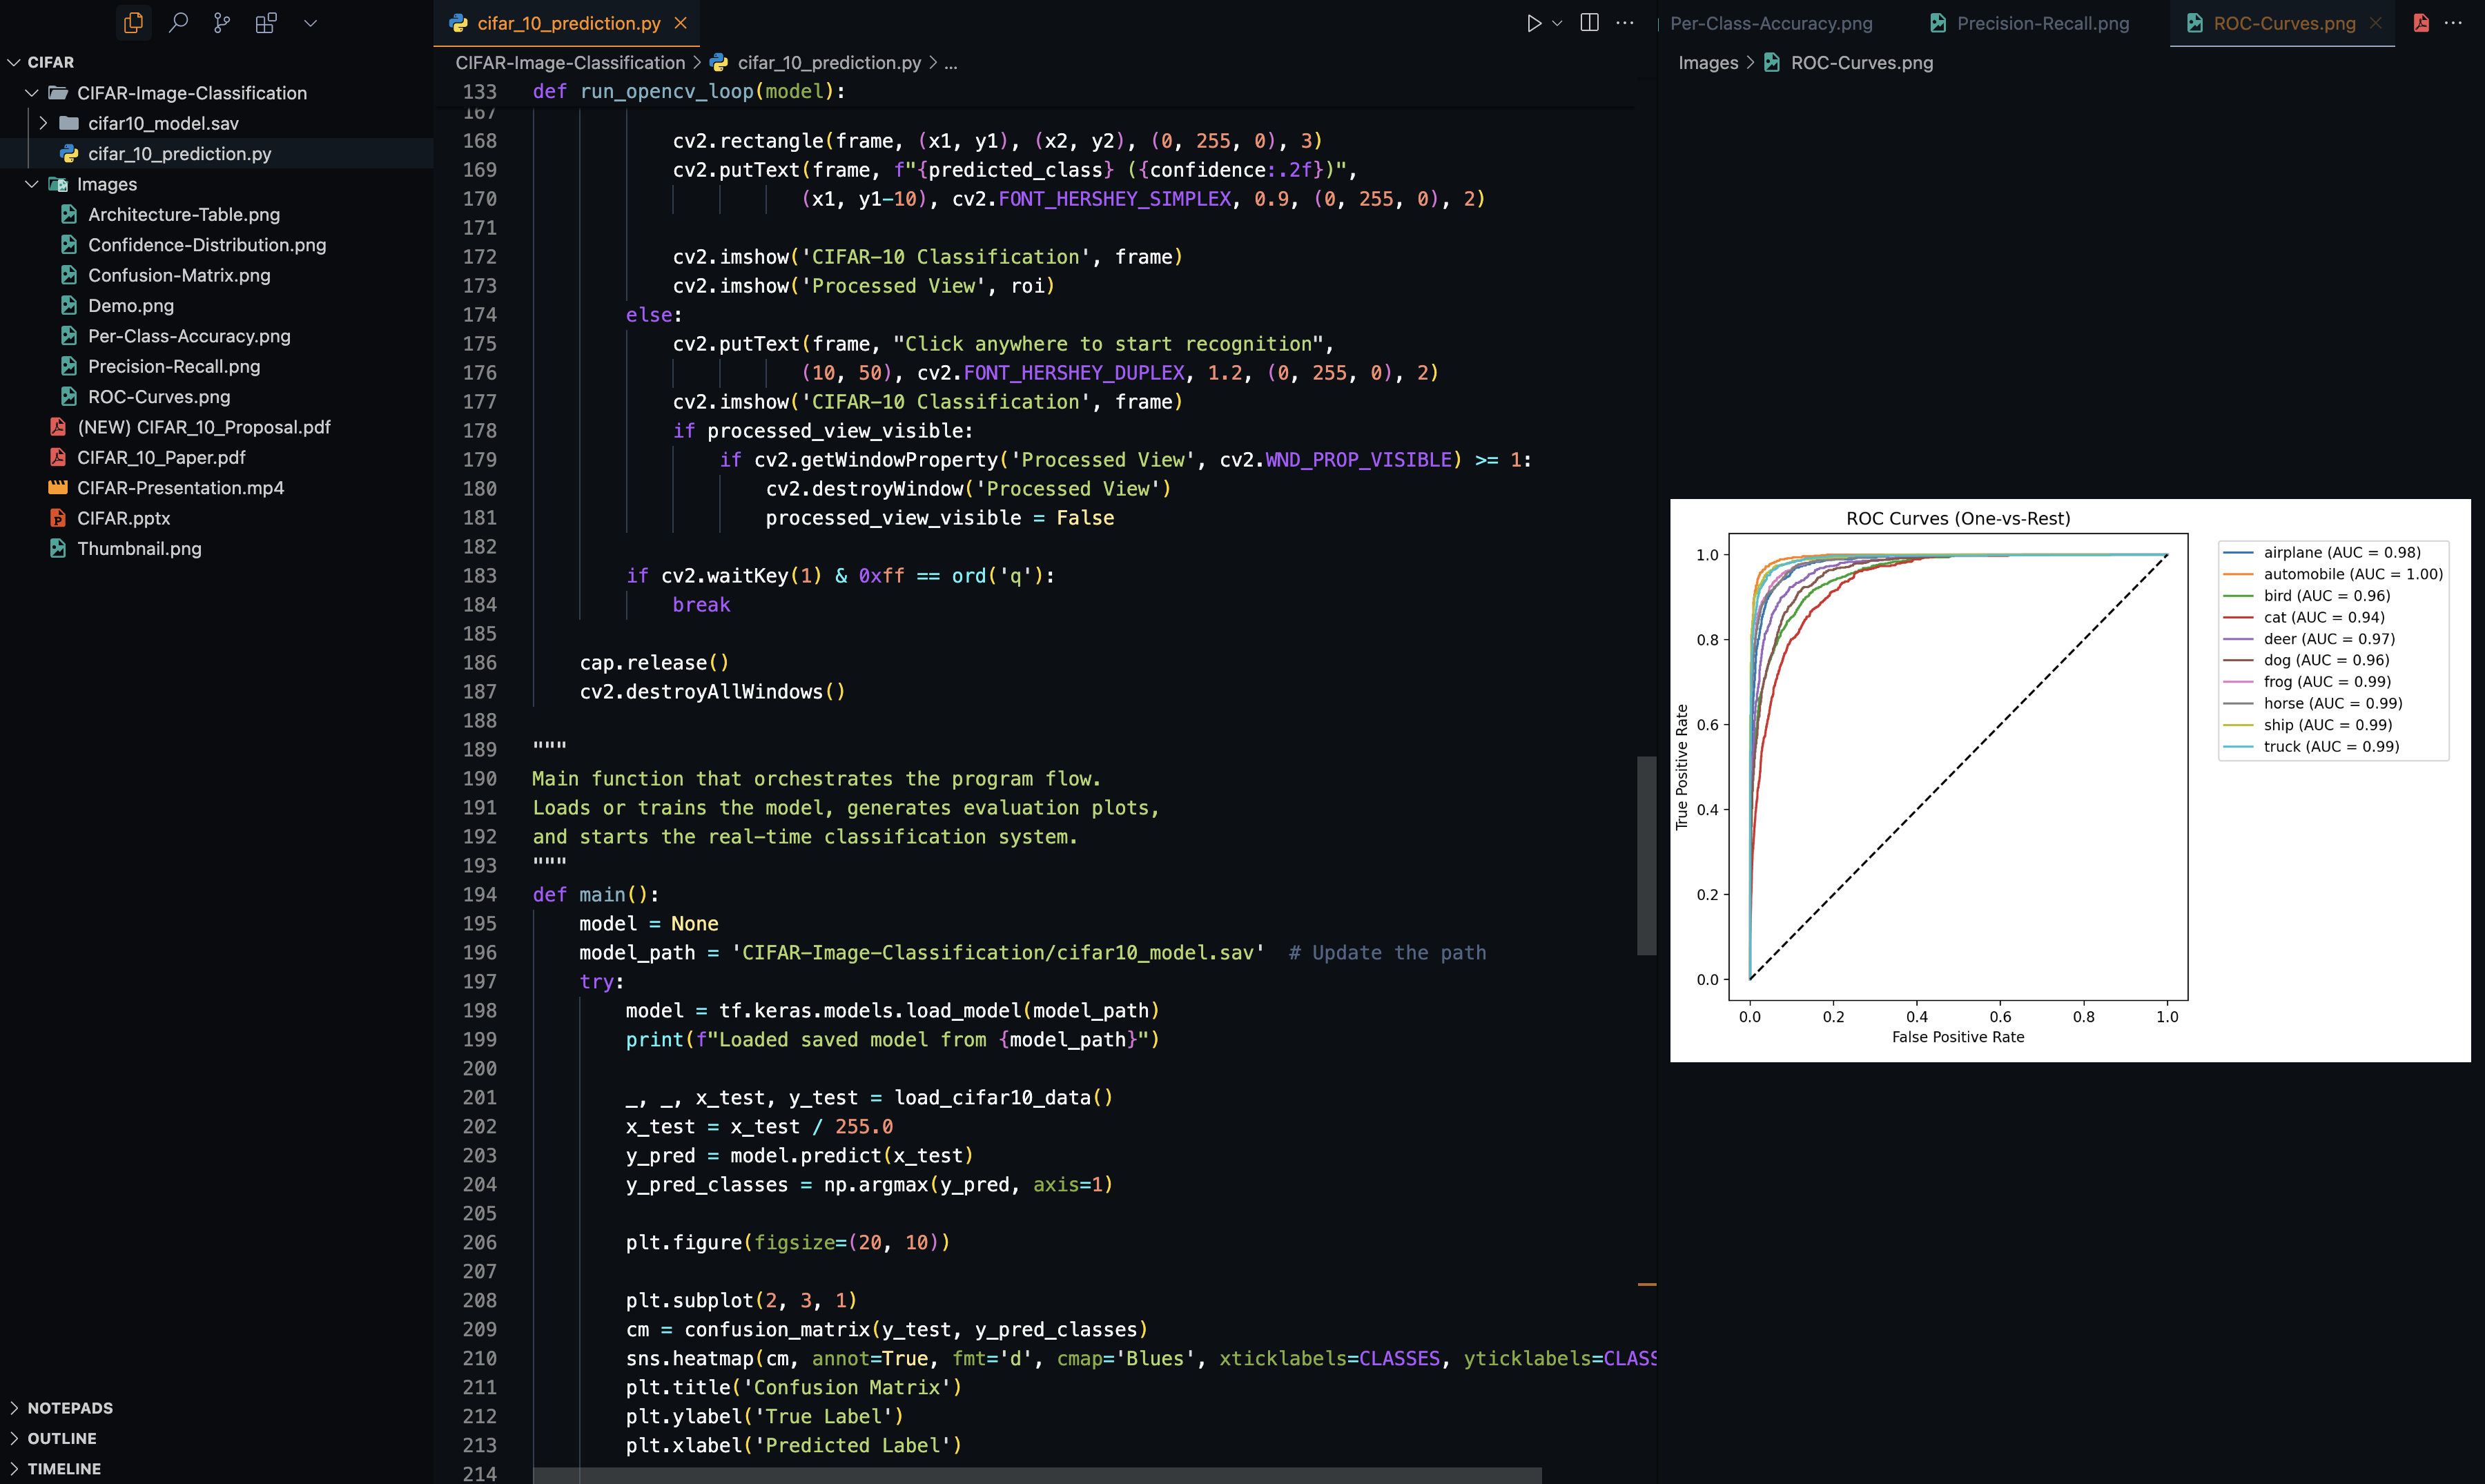The image size is (2485, 1484).
Task: Click line number 183 in the gutter
Action: pyautogui.click(x=479, y=575)
